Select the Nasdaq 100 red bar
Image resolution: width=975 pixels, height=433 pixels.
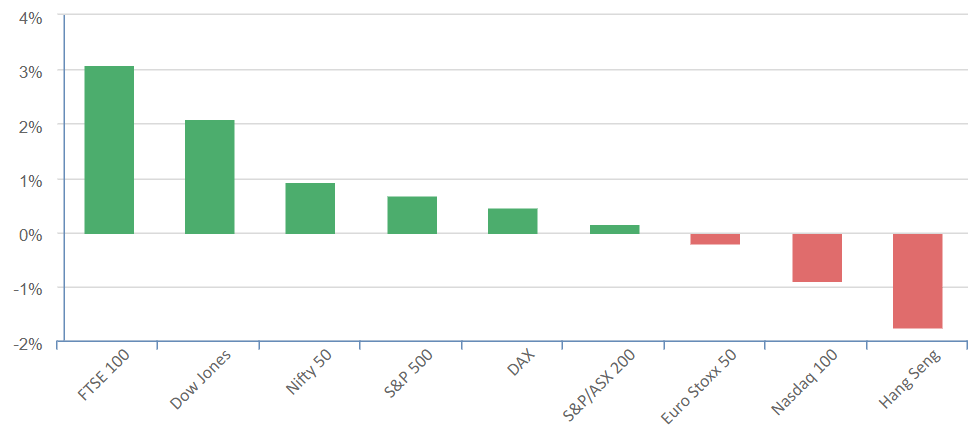[817, 258]
